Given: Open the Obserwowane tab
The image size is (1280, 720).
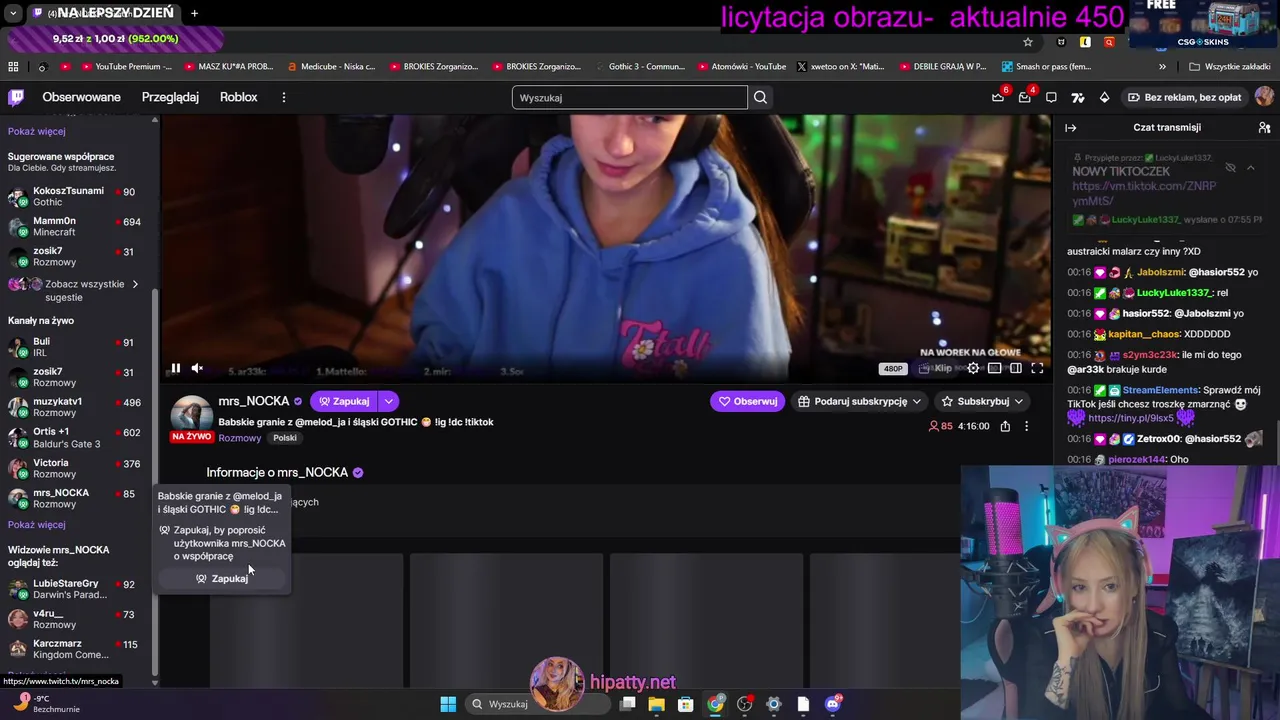Looking at the screenshot, I should coord(81,97).
